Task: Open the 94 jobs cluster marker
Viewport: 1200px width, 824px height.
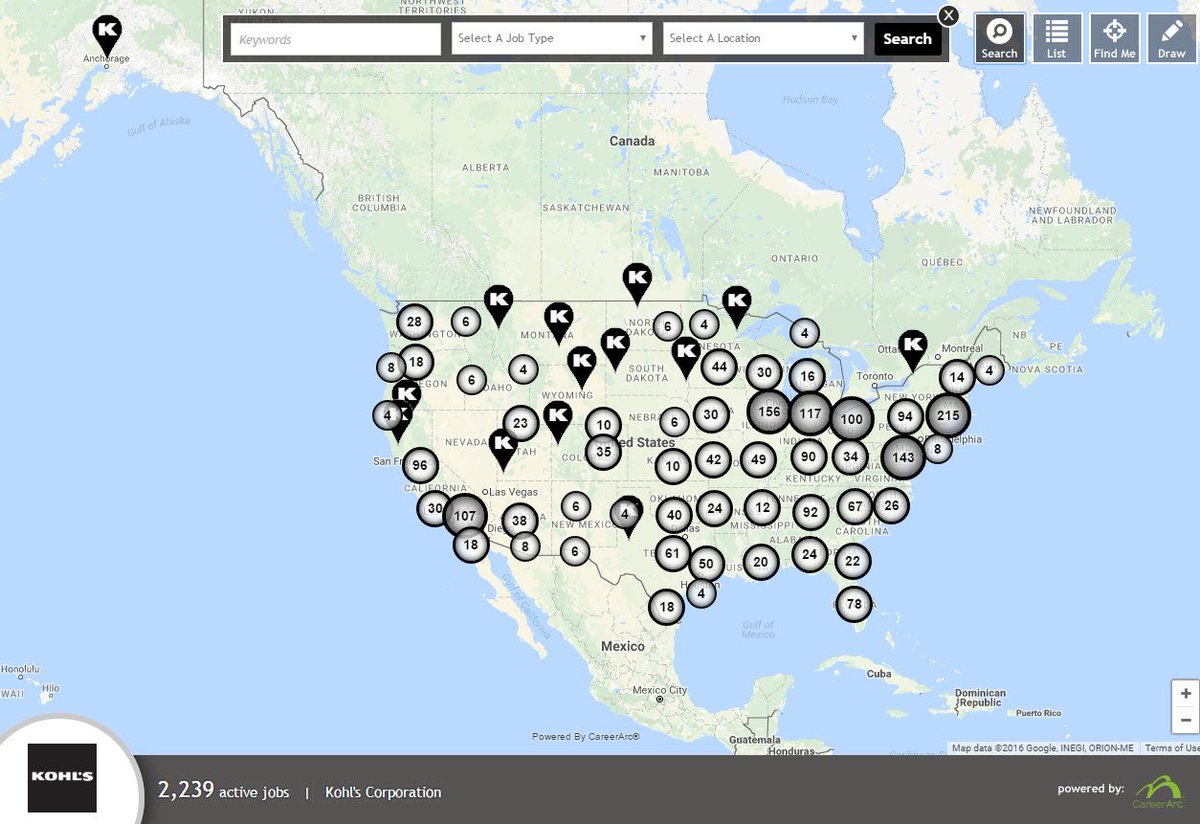Action: [905, 417]
